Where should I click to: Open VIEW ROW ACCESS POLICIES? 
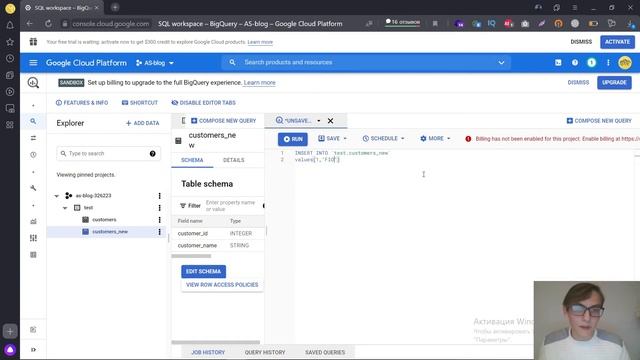(x=222, y=284)
